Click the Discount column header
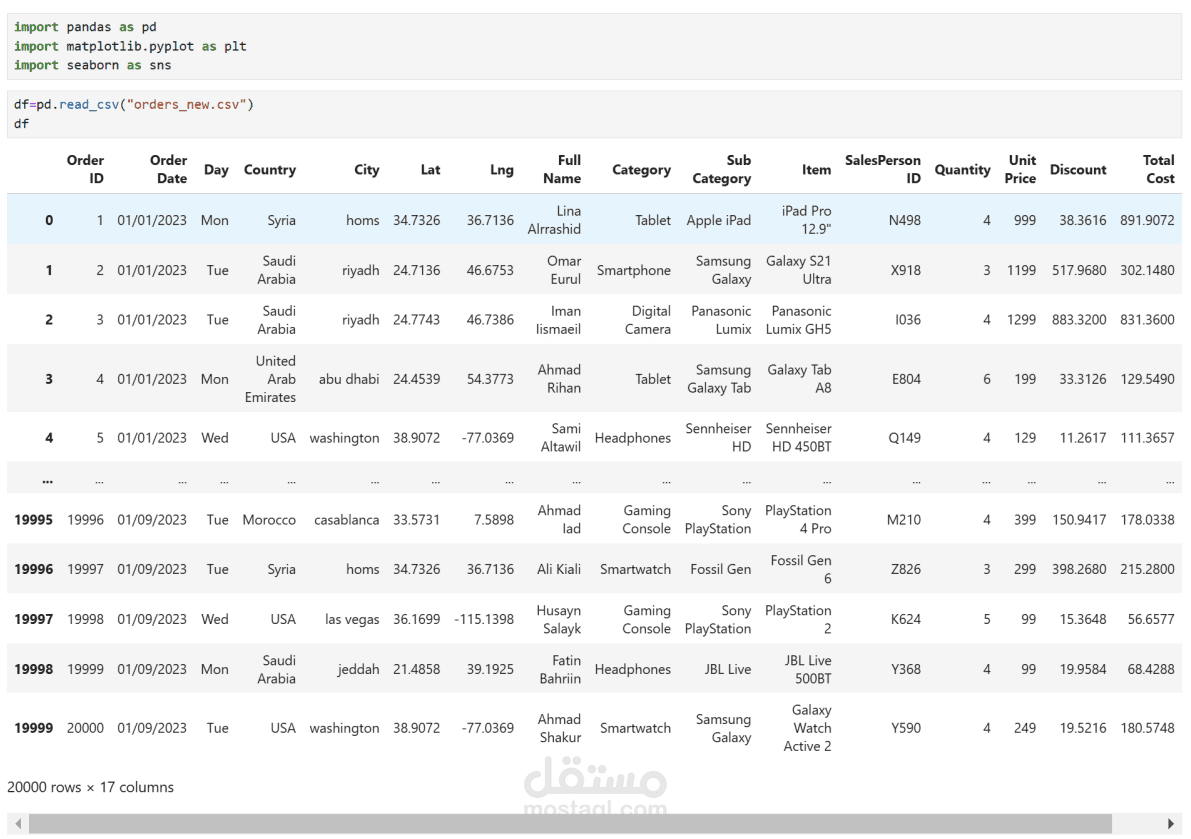1191x839 pixels. pyautogui.click(x=1078, y=169)
